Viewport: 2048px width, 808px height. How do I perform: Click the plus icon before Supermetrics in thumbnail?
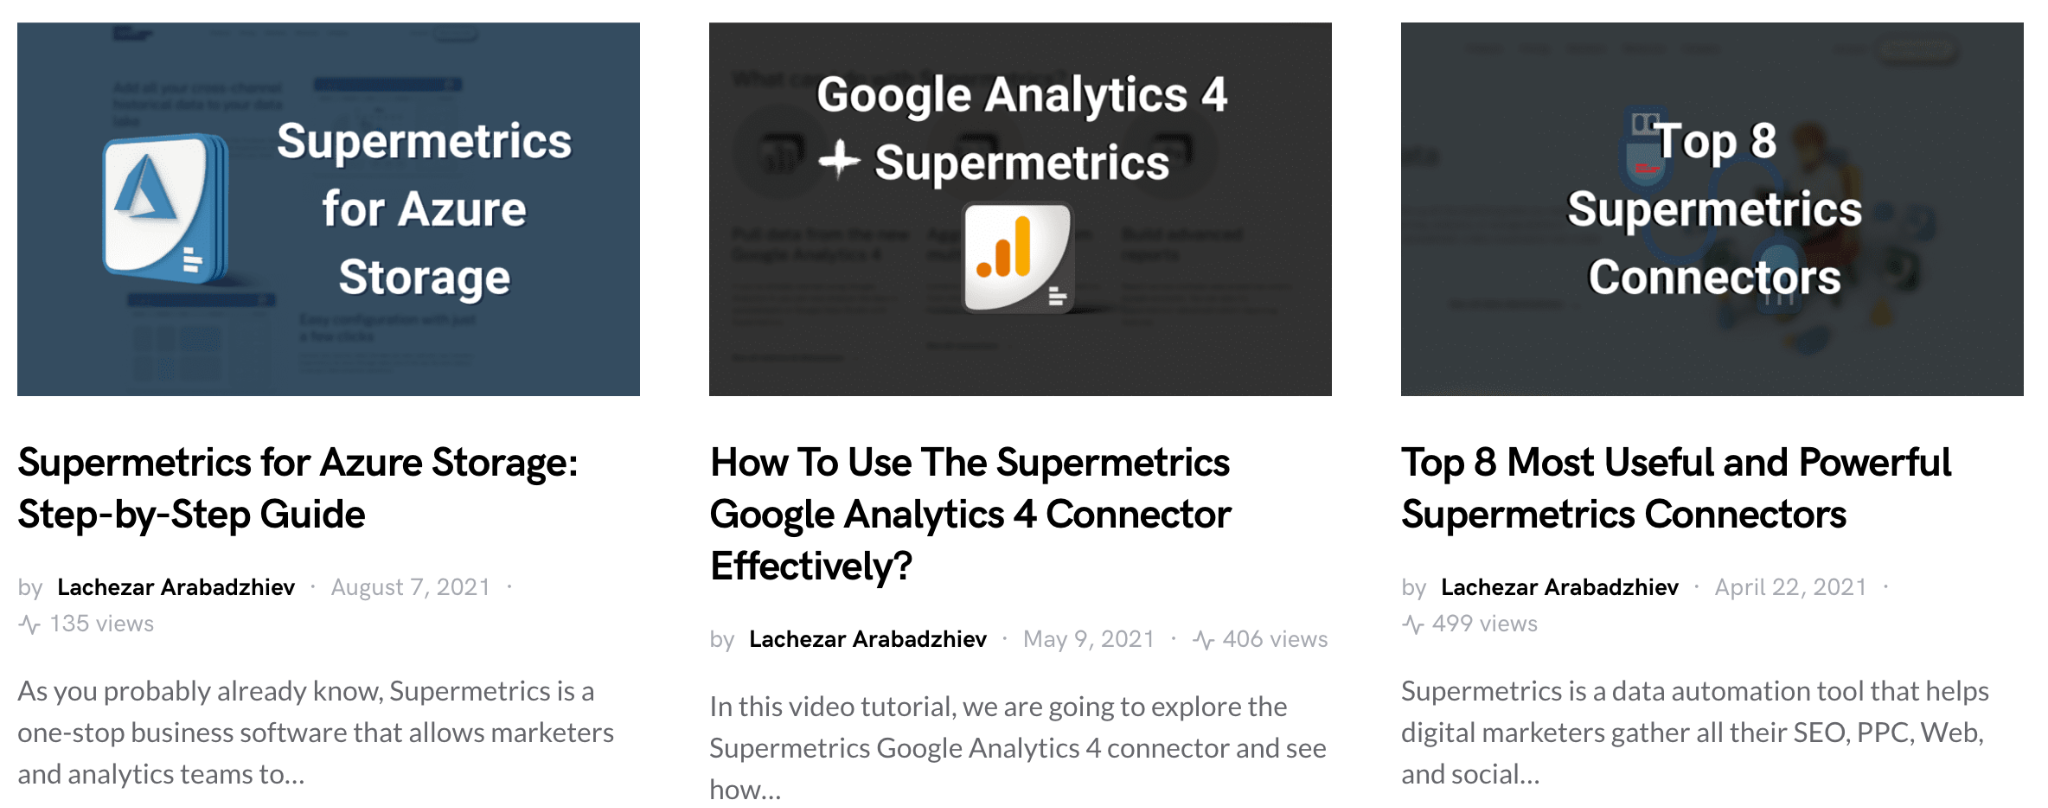(x=839, y=160)
